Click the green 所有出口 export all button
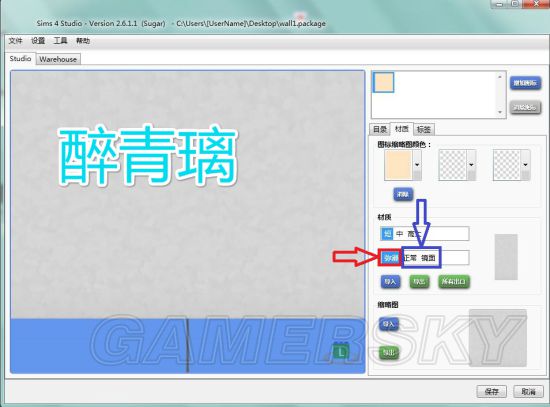Viewport: 550px width, 407px height. [454, 281]
